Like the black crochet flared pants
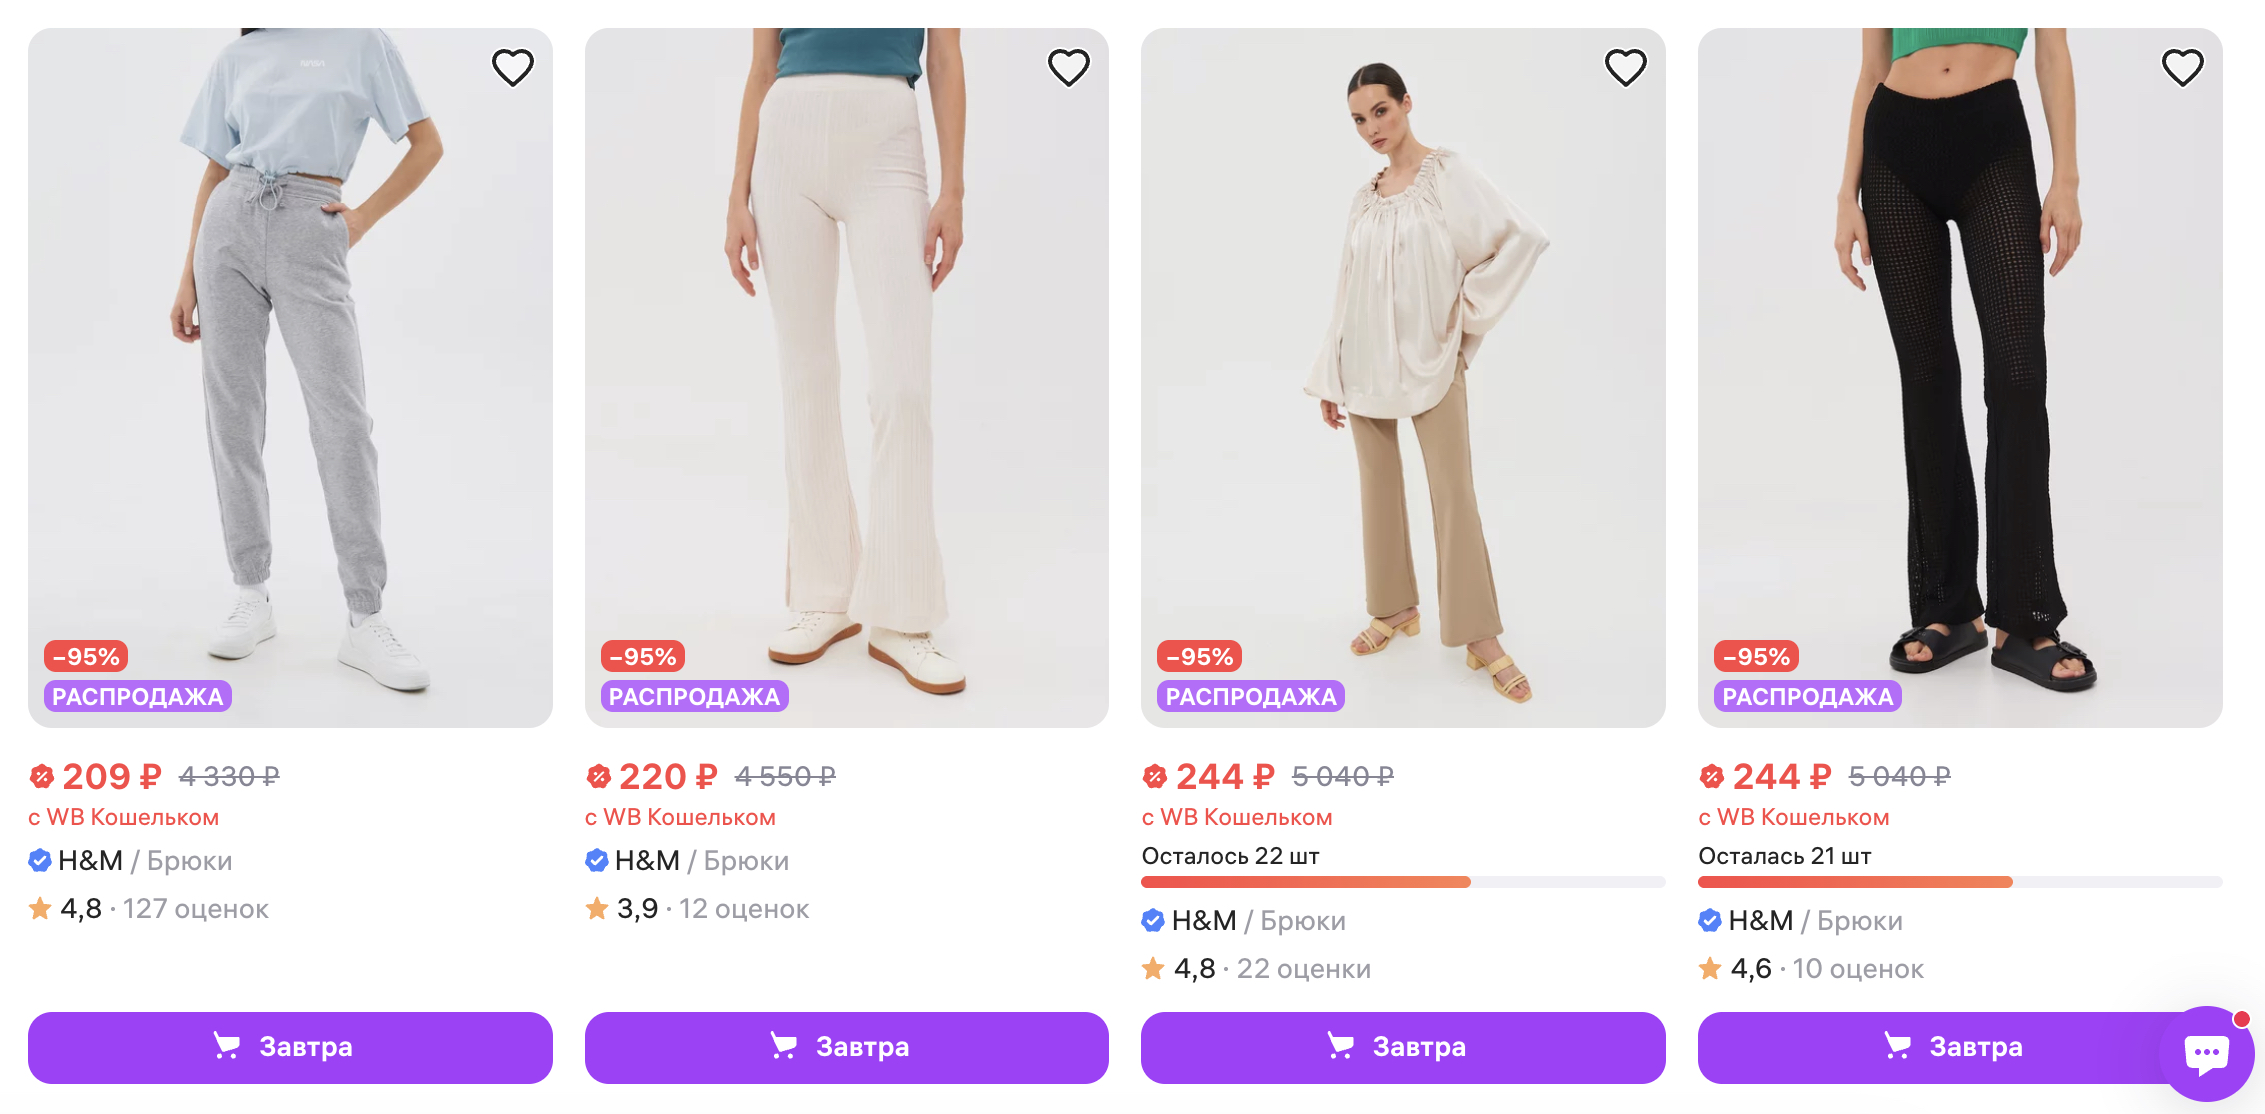Viewport: 2265px width, 1114px height. point(2182,68)
